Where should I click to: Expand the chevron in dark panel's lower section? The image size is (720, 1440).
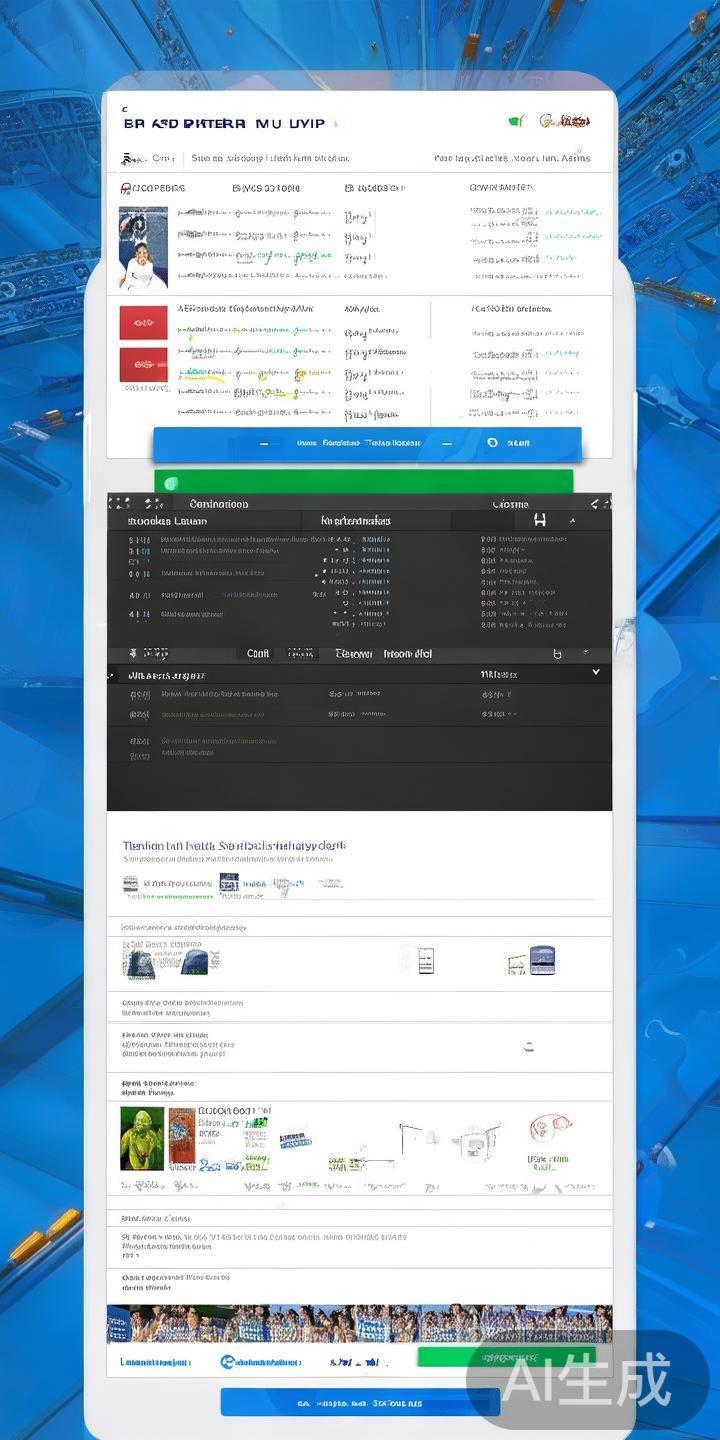pos(596,673)
